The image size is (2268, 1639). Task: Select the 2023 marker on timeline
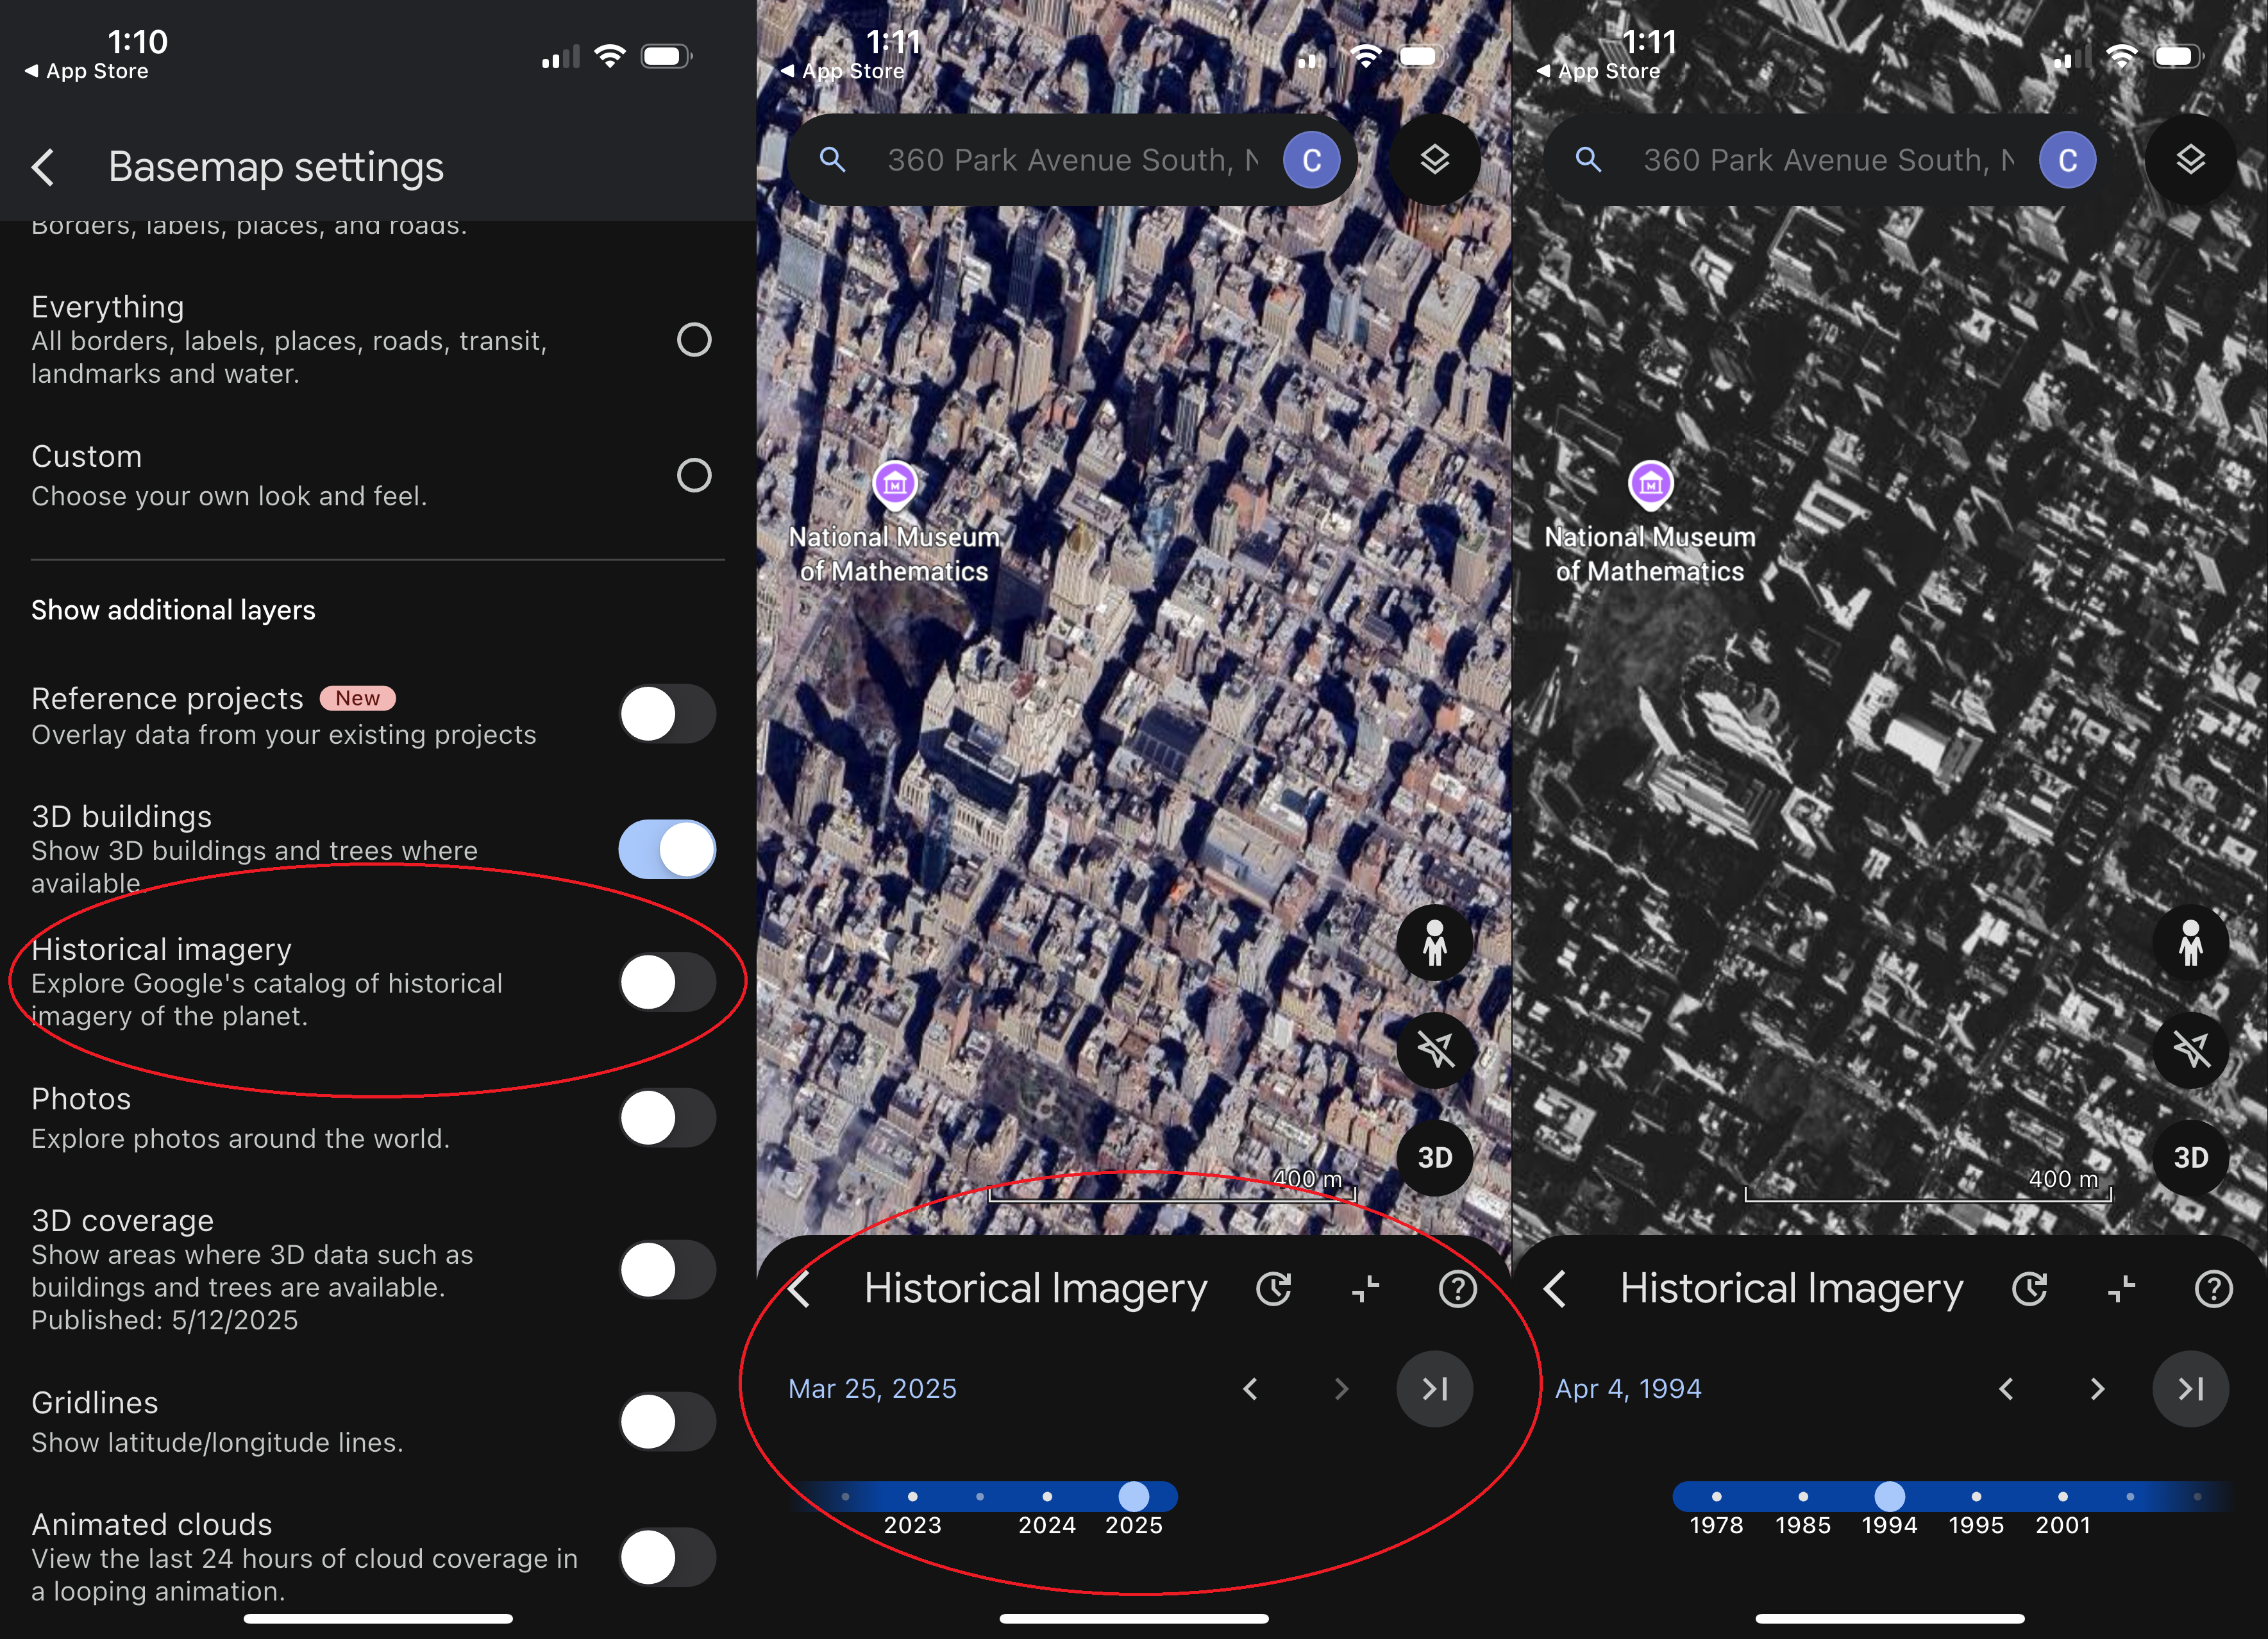point(912,1496)
